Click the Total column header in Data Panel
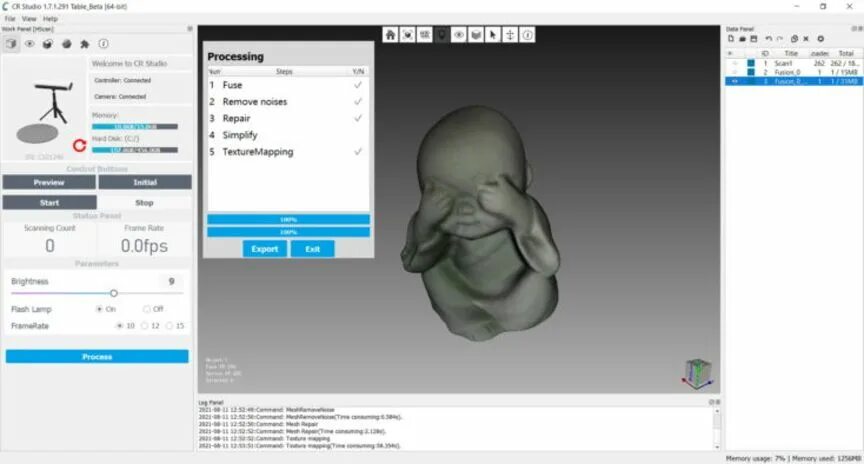 tap(846, 53)
